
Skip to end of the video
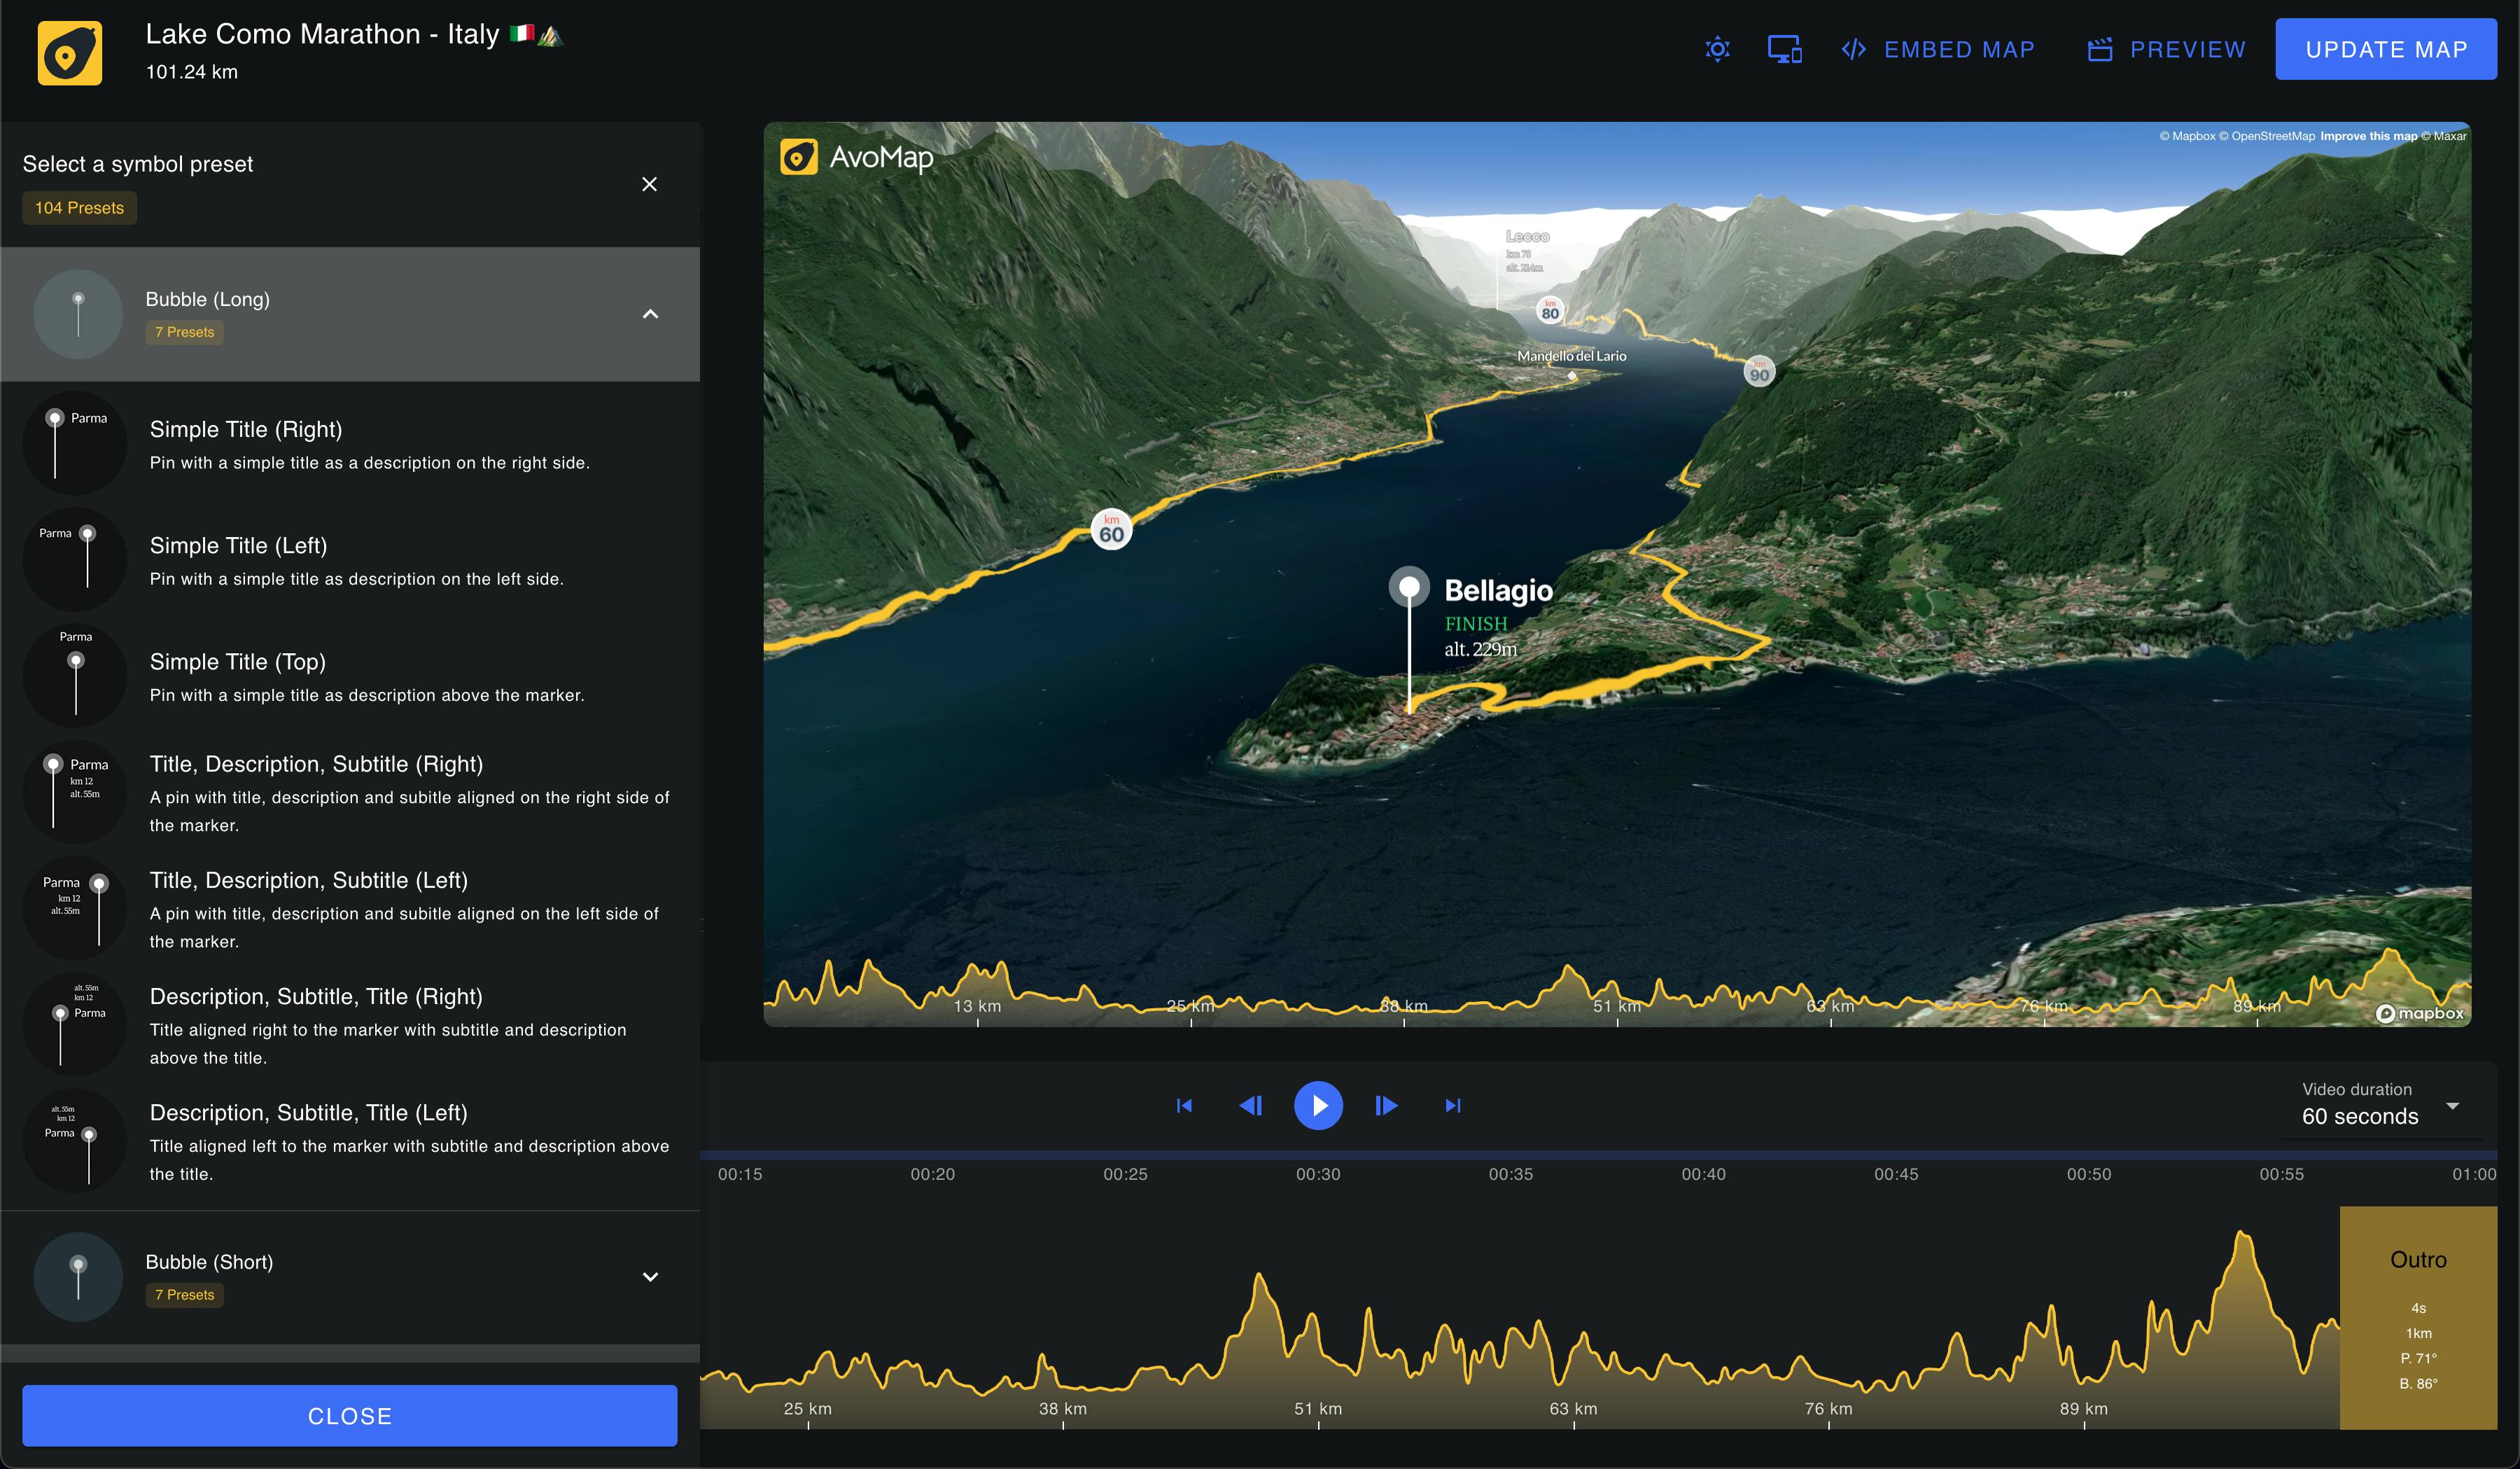click(x=1453, y=1105)
